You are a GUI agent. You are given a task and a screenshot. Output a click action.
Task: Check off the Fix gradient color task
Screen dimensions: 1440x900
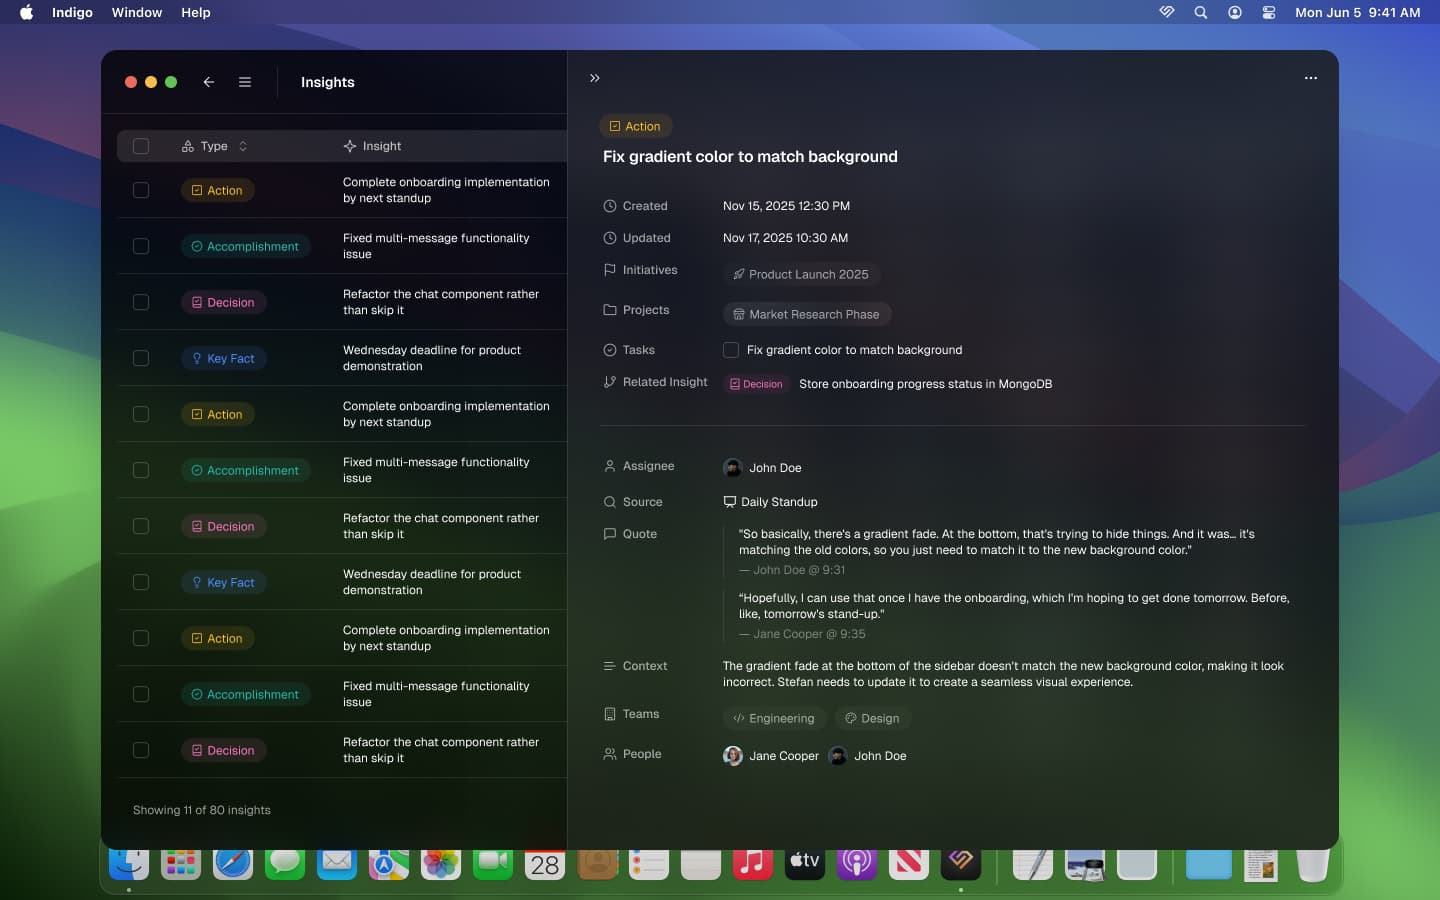tap(731, 350)
